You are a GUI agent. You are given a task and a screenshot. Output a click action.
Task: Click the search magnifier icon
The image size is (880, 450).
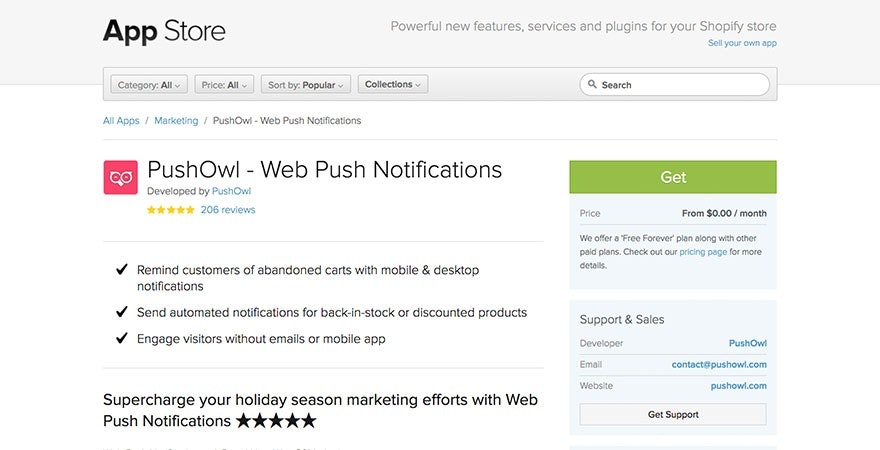[x=592, y=85]
